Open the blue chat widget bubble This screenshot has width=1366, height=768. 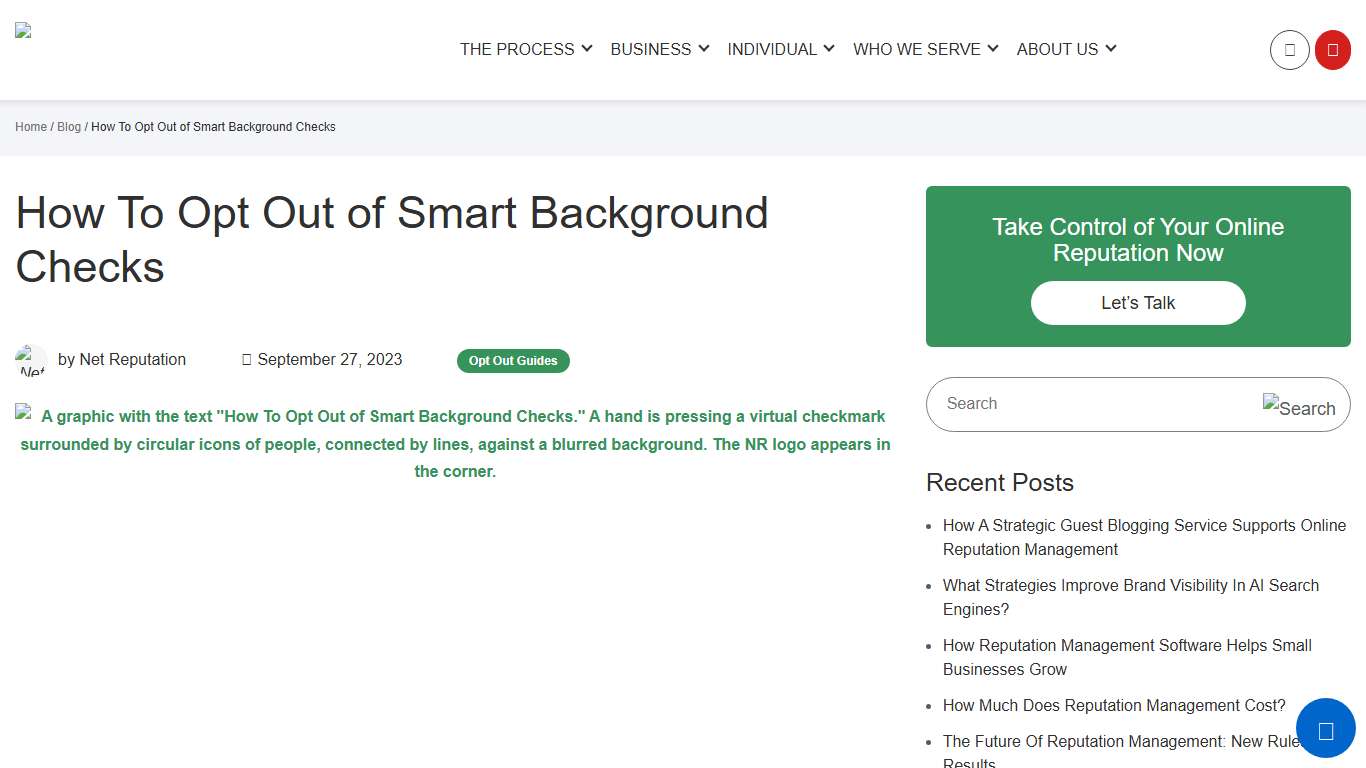click(x=1326, y=729)
